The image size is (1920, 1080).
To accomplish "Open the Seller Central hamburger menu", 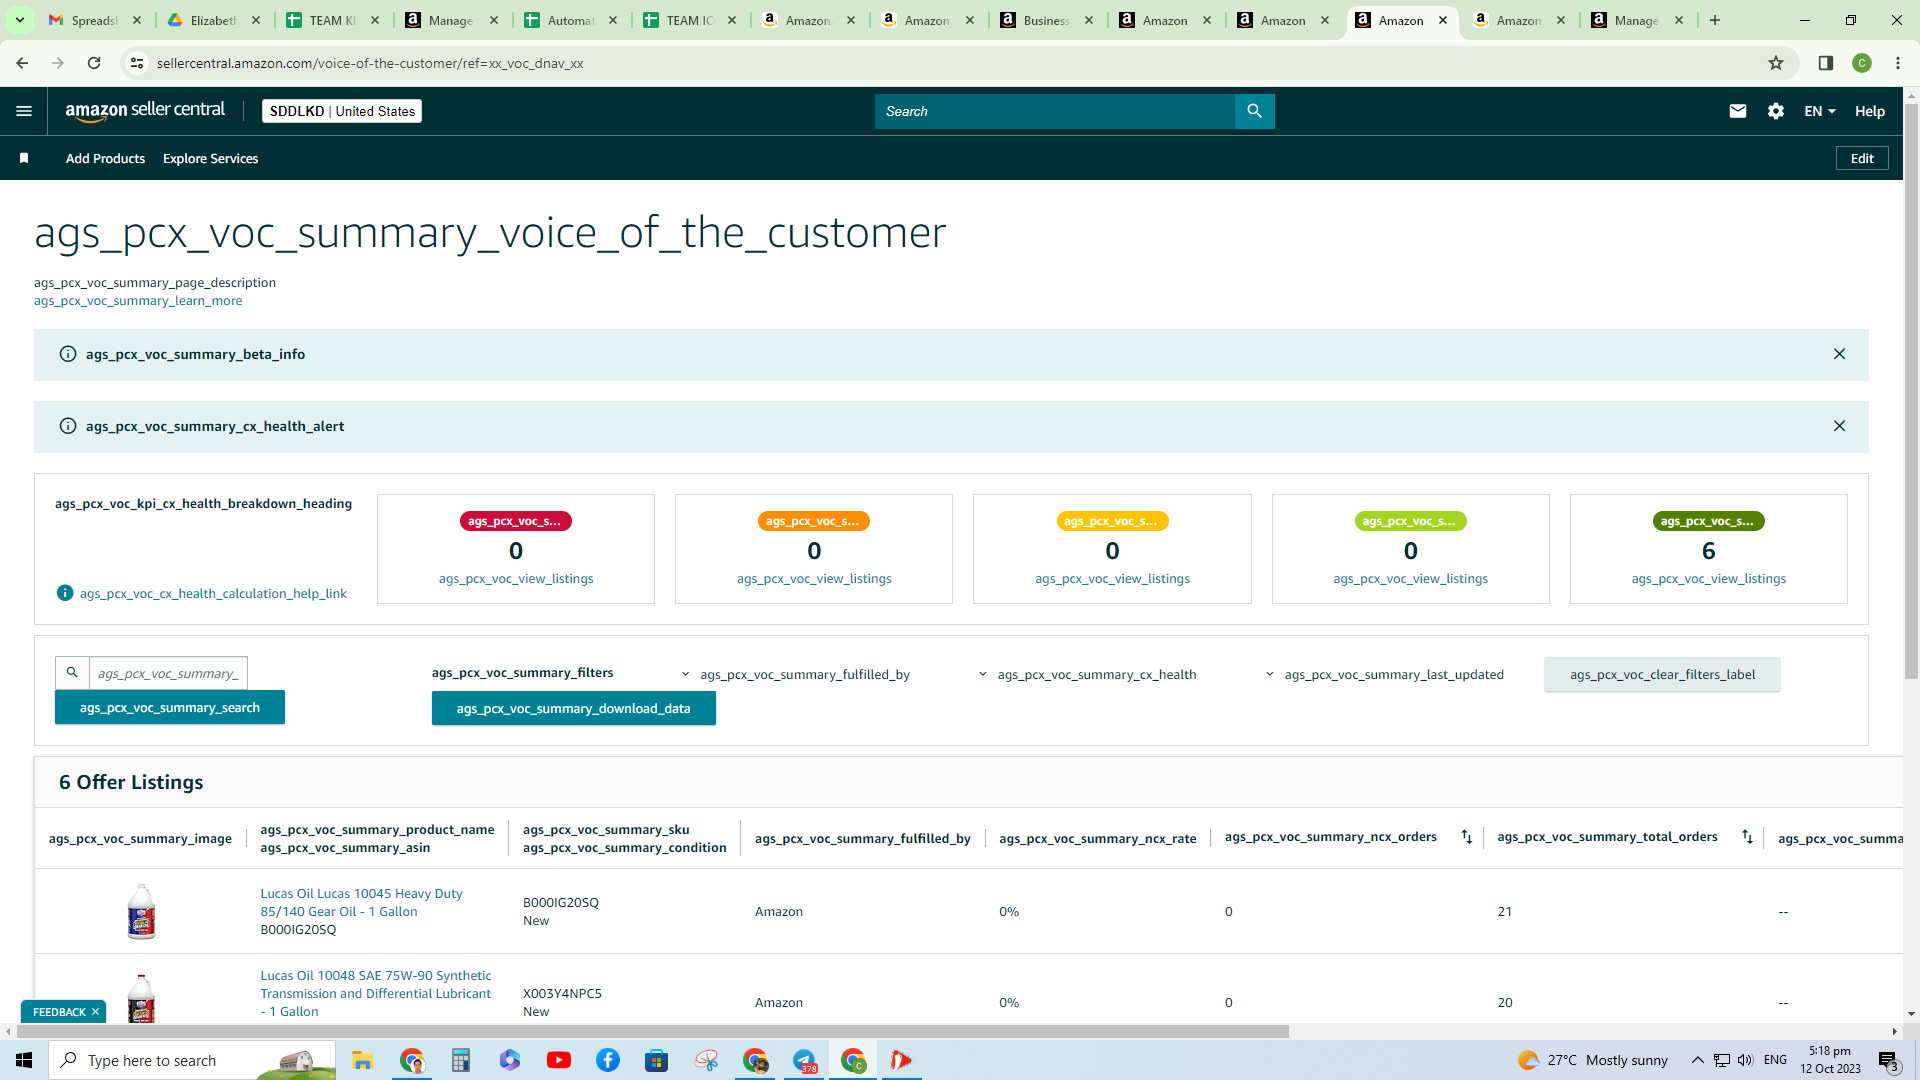I will click(24, 111).
